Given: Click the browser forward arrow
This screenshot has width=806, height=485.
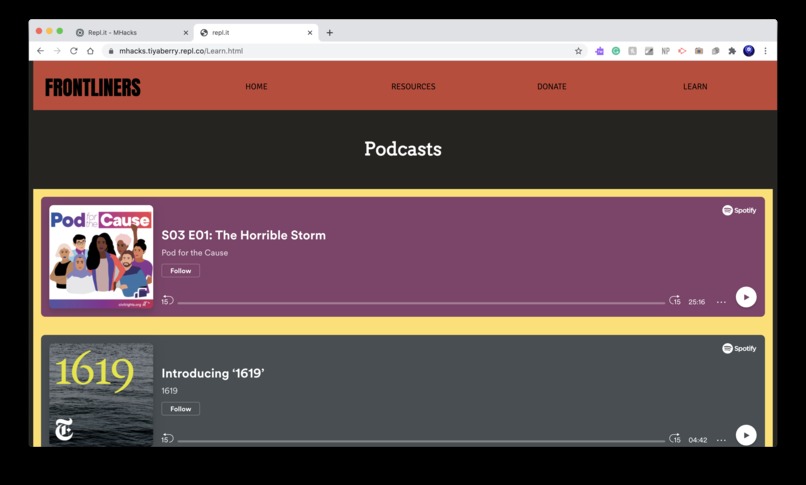Looking at the screenshot, I should [x=57, y=51].
